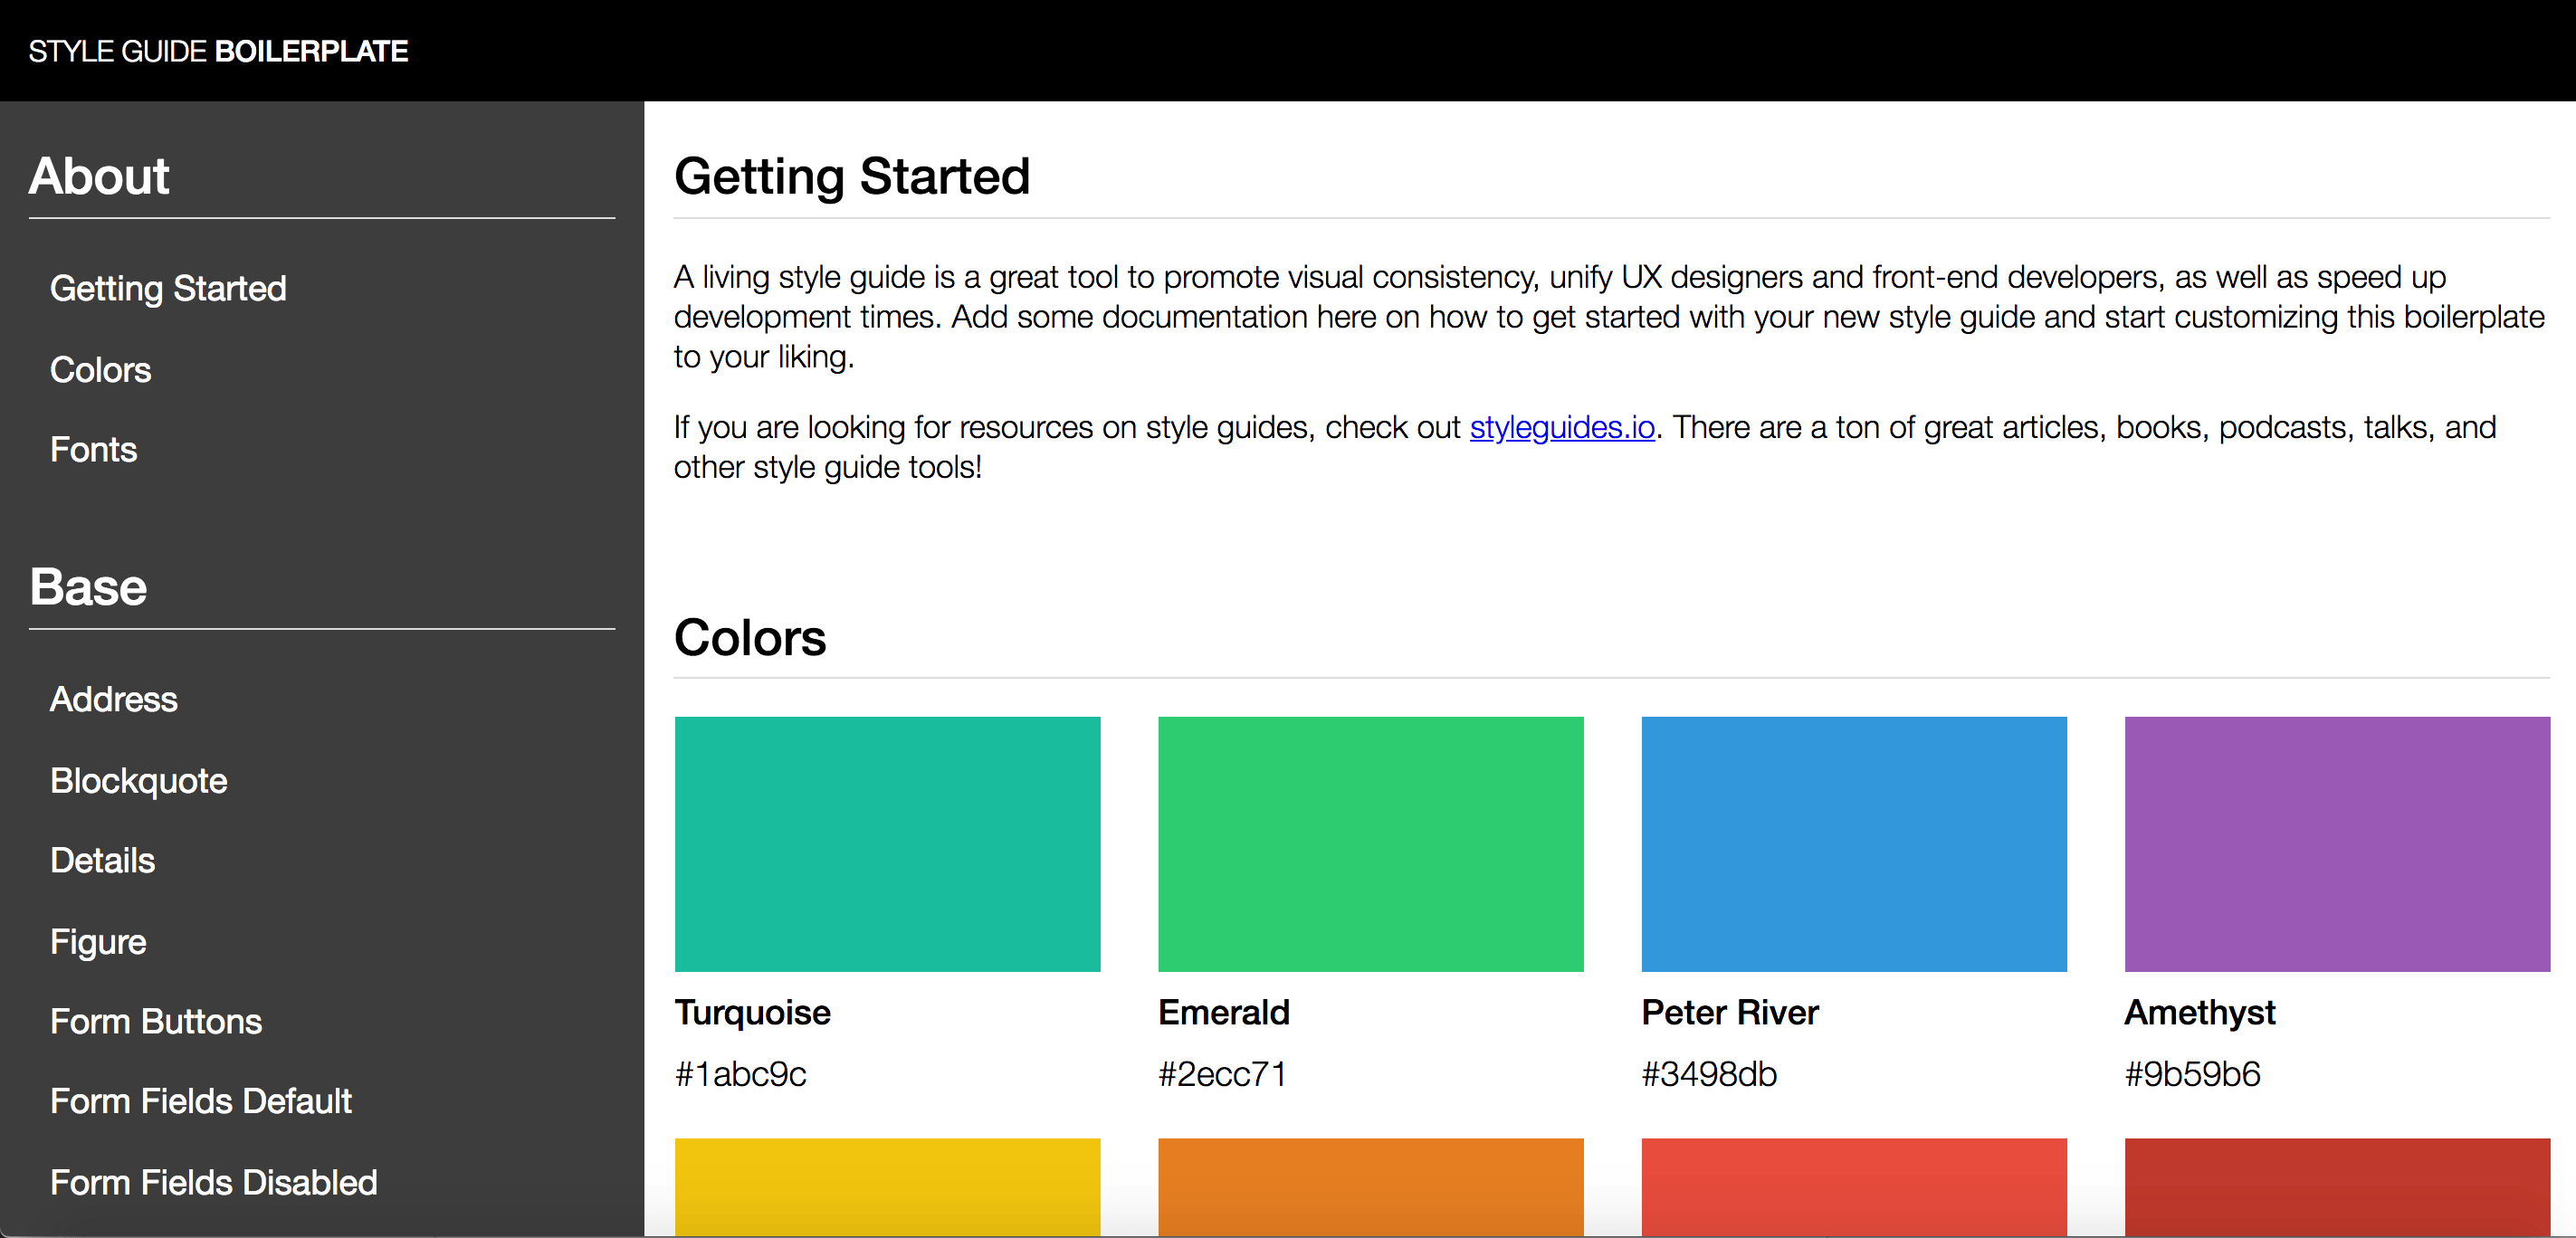This screenshot has height=1238, width=2576.
Task: Follow the styleguides.io hyperlink
Action: tap(1561, 427)
